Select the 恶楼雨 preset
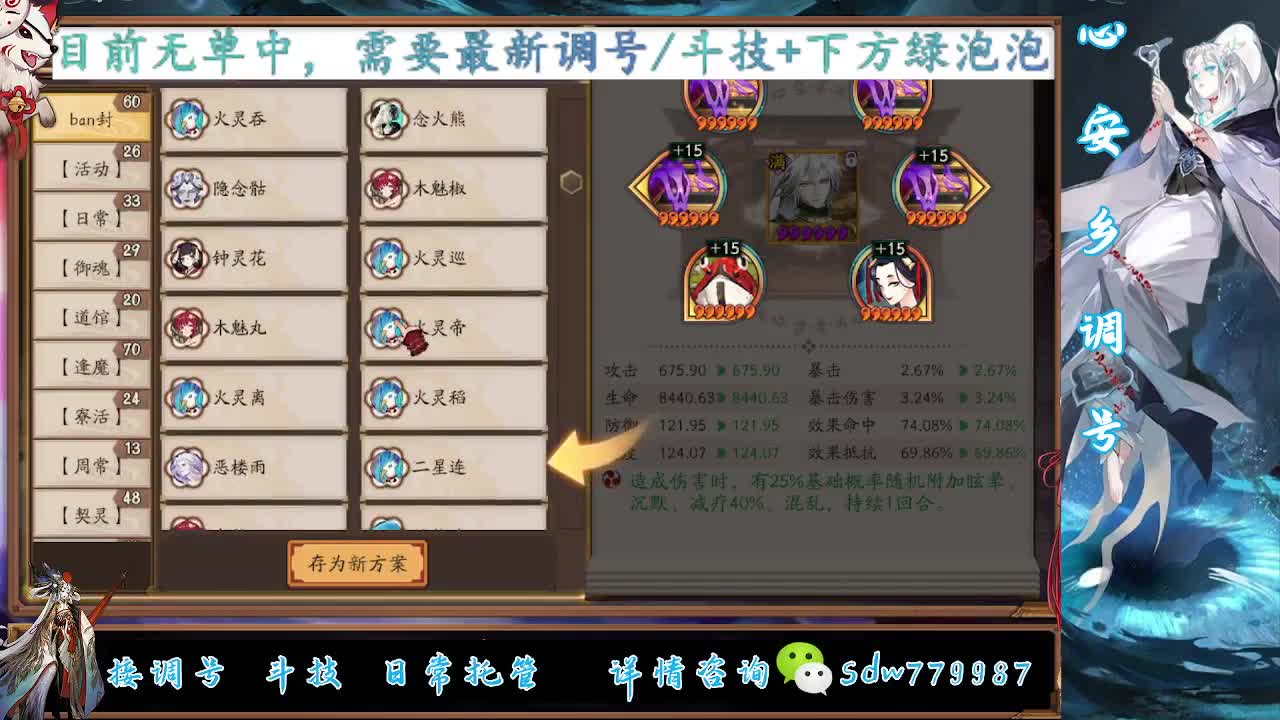Screen dimensions: 1280x720 pos(254,467)
